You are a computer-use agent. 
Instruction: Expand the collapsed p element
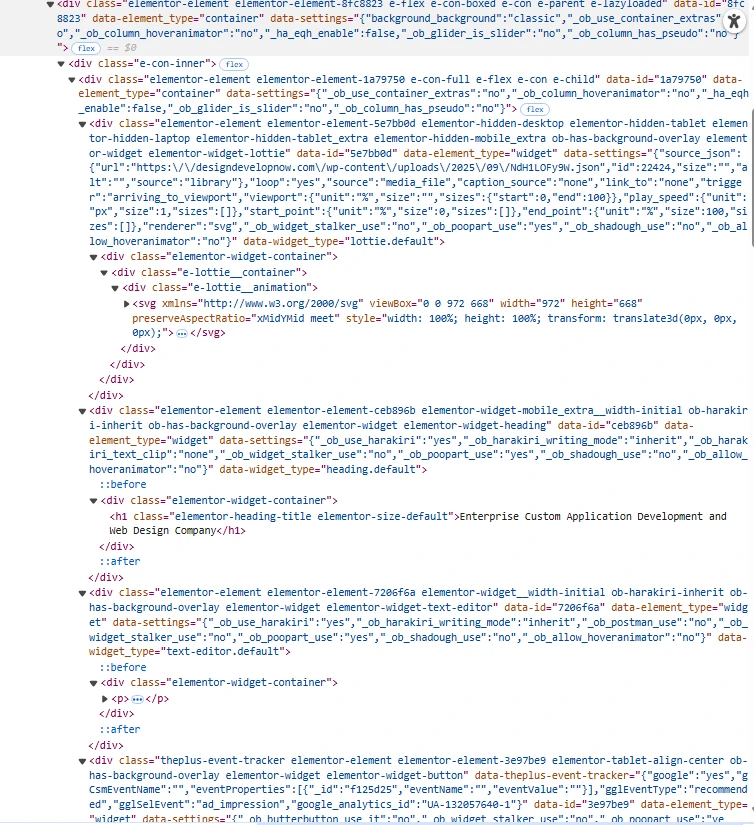(x=106, y=698)
